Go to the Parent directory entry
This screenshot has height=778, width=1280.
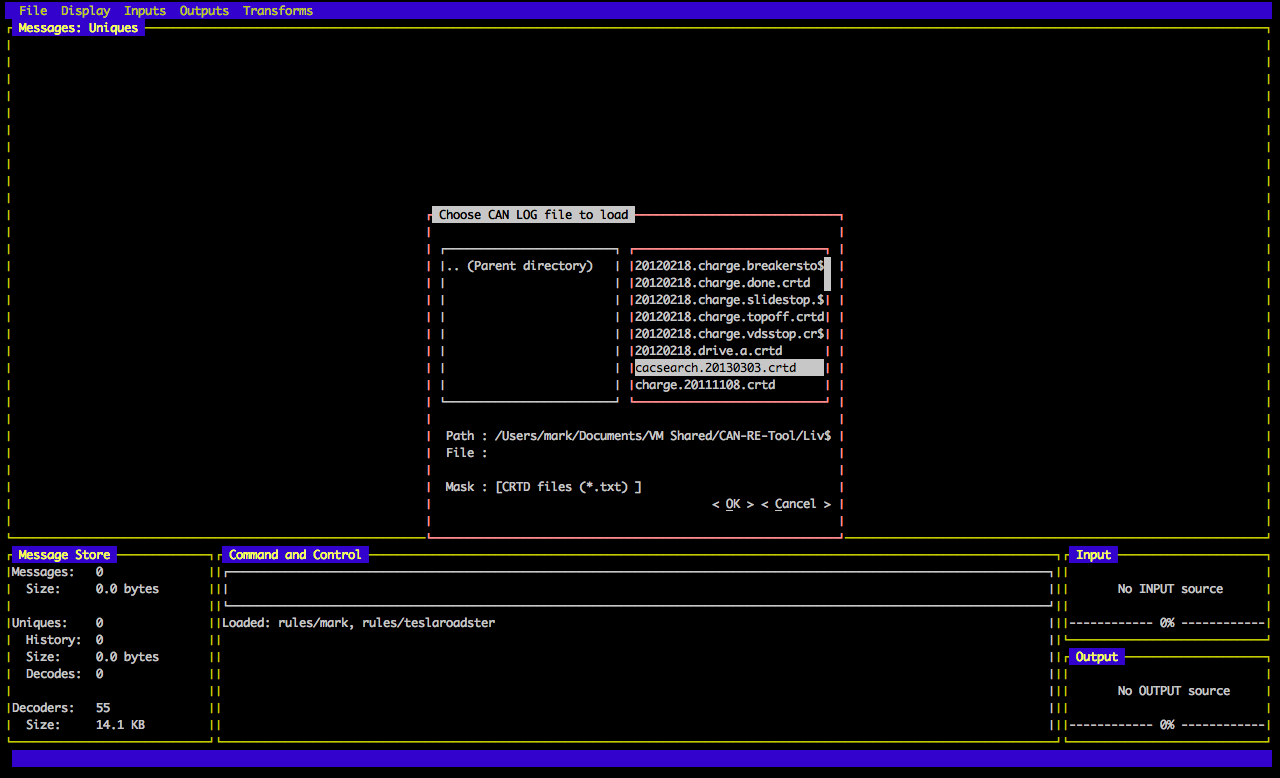519,266
